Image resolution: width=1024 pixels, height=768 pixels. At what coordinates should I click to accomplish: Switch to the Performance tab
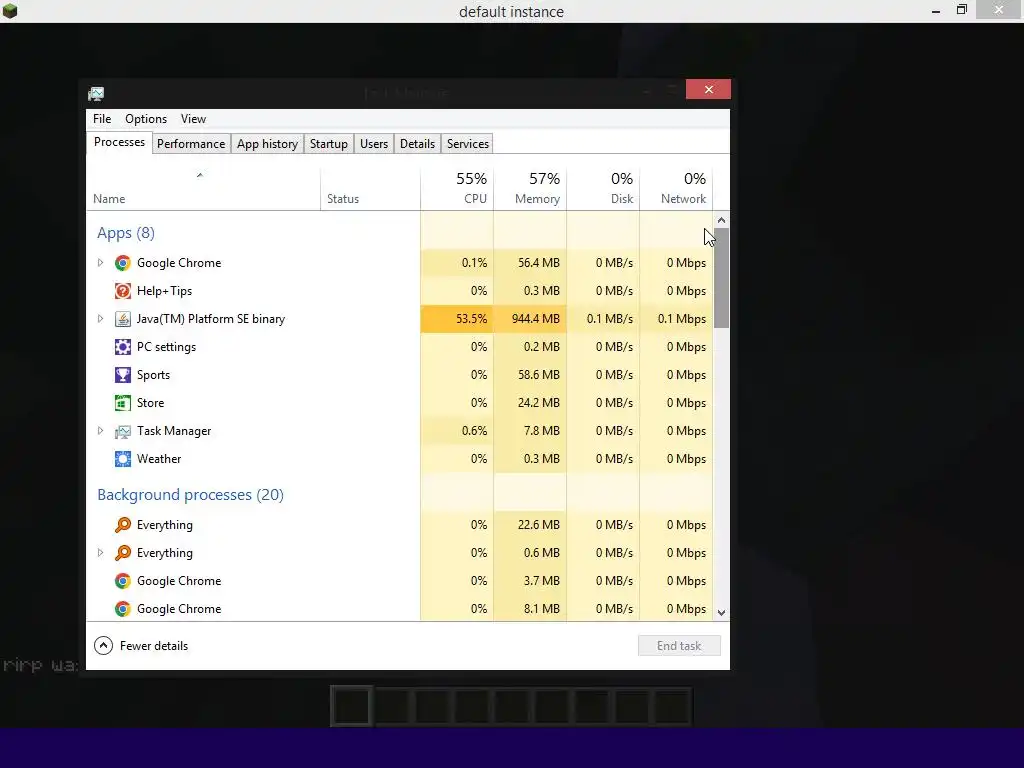(x=191, y=144)
